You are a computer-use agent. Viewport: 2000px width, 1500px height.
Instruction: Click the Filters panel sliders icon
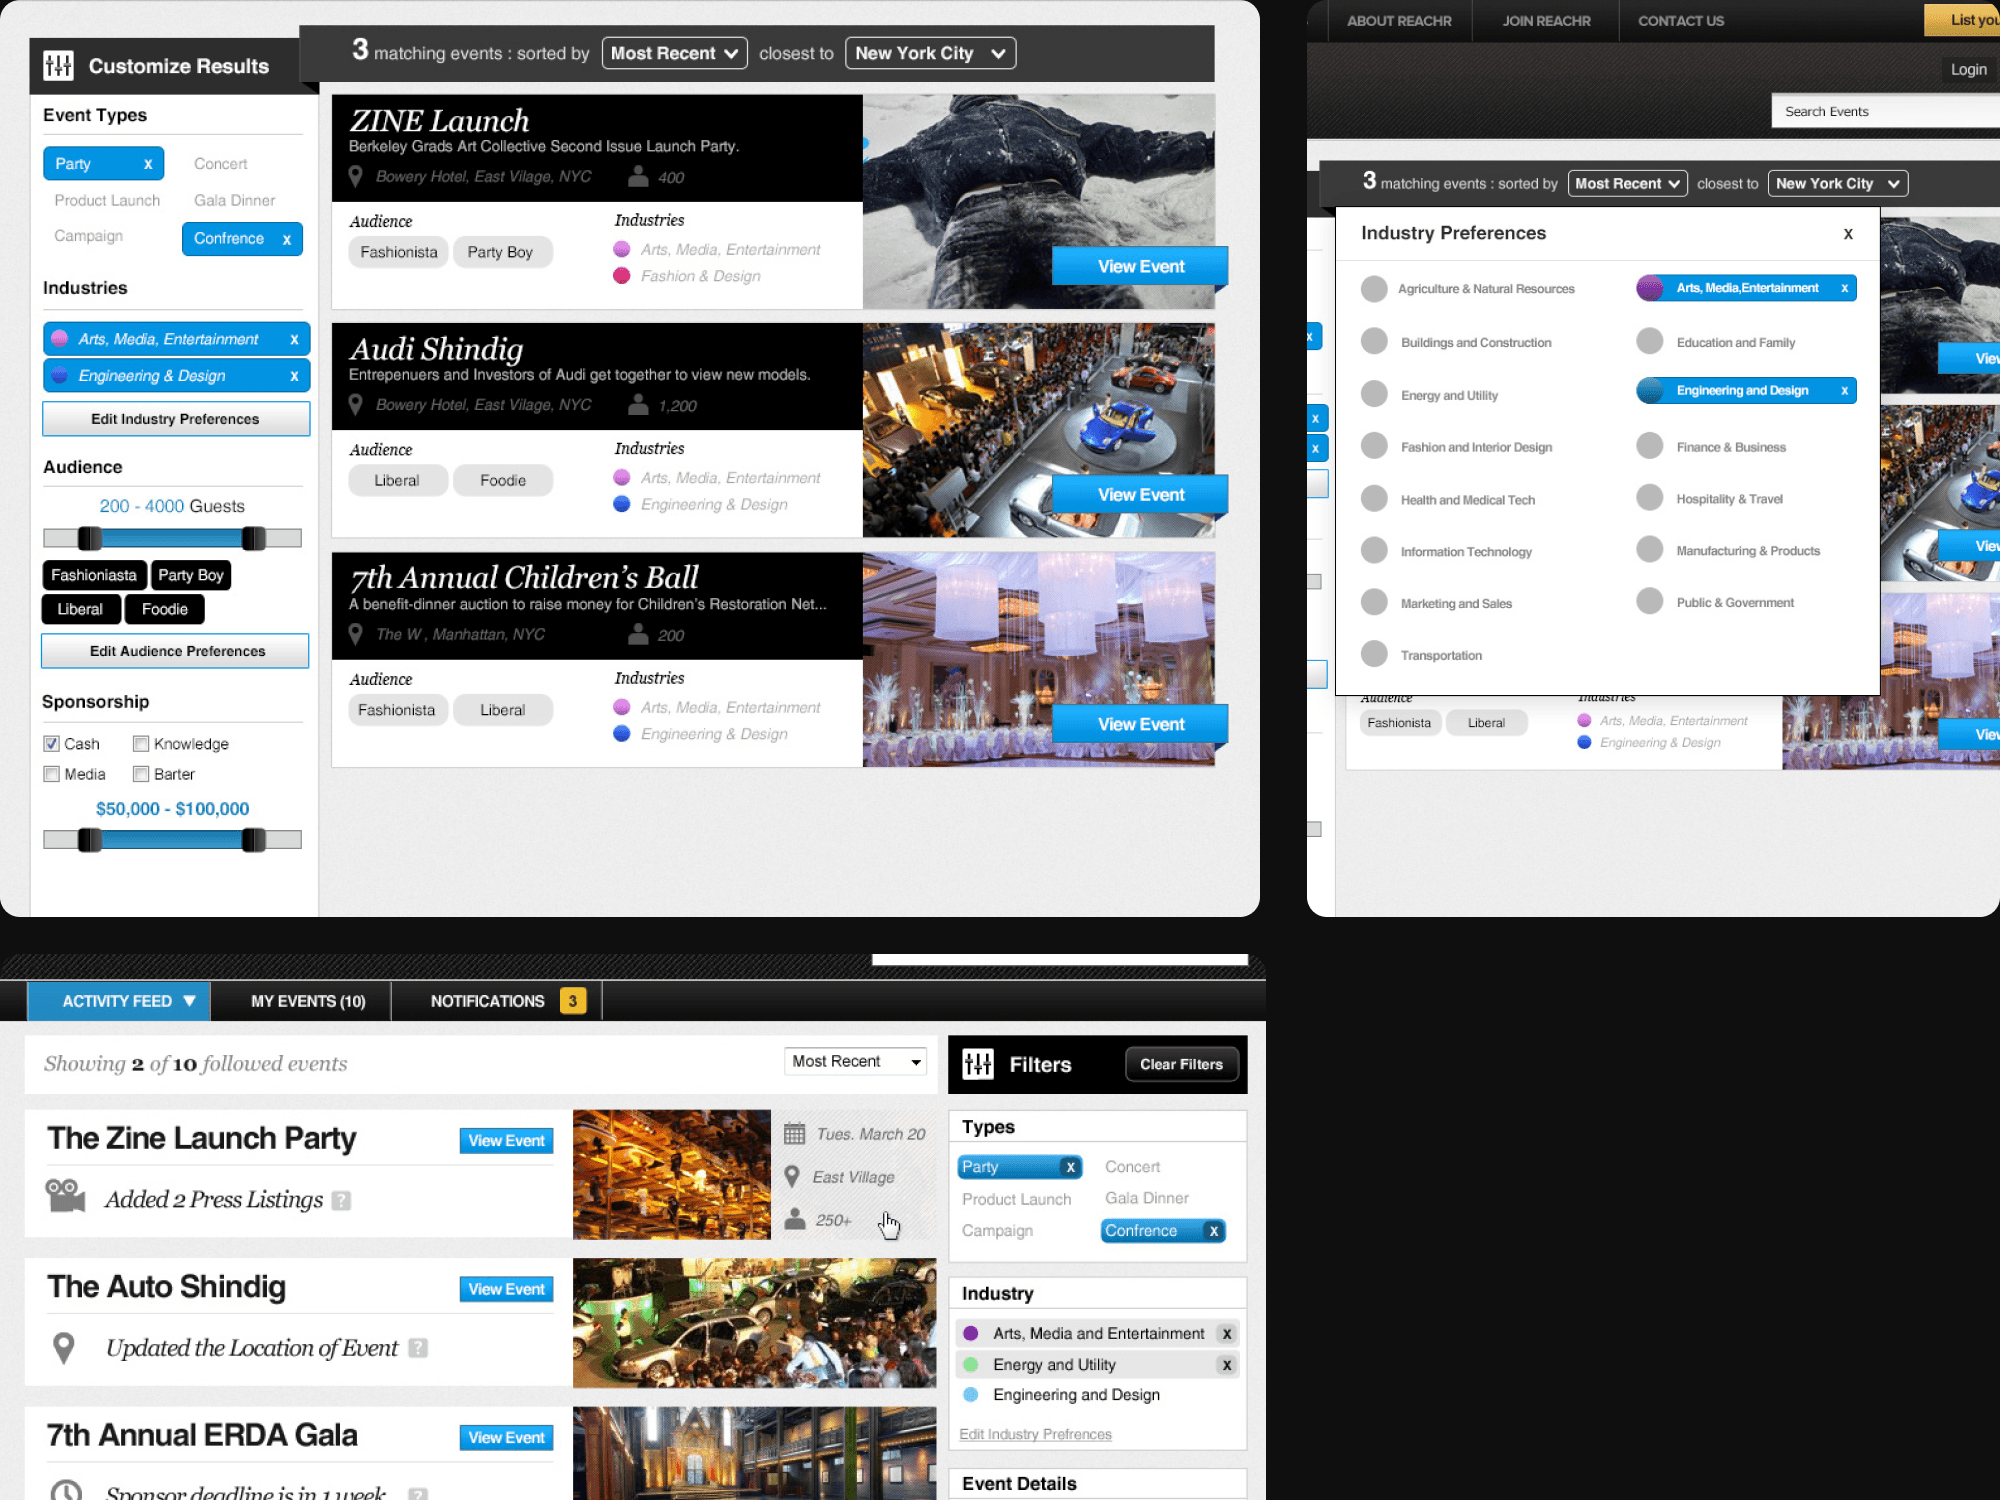pos(978,1065)
